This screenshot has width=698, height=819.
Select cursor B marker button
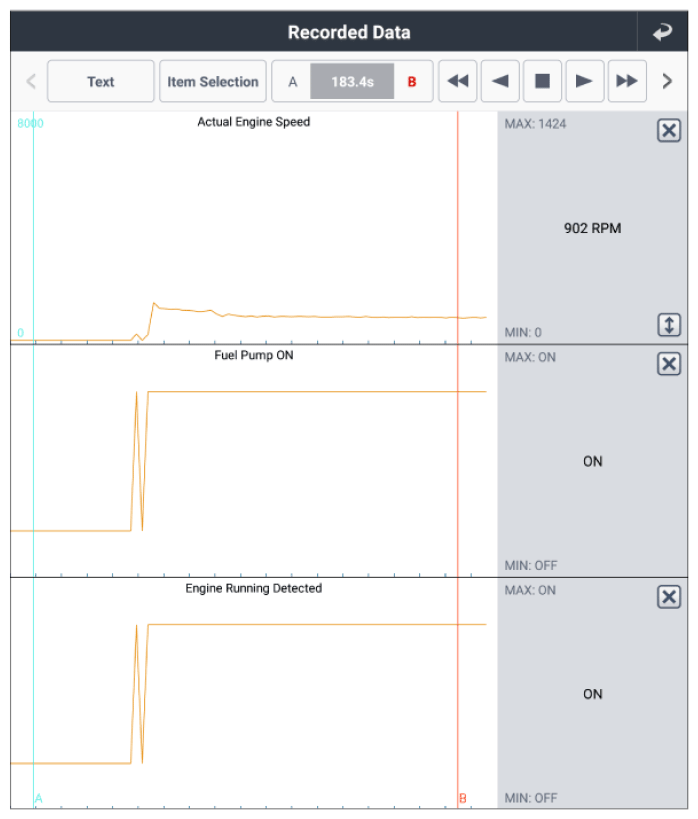pyautogui.click(x=412, y=82)
